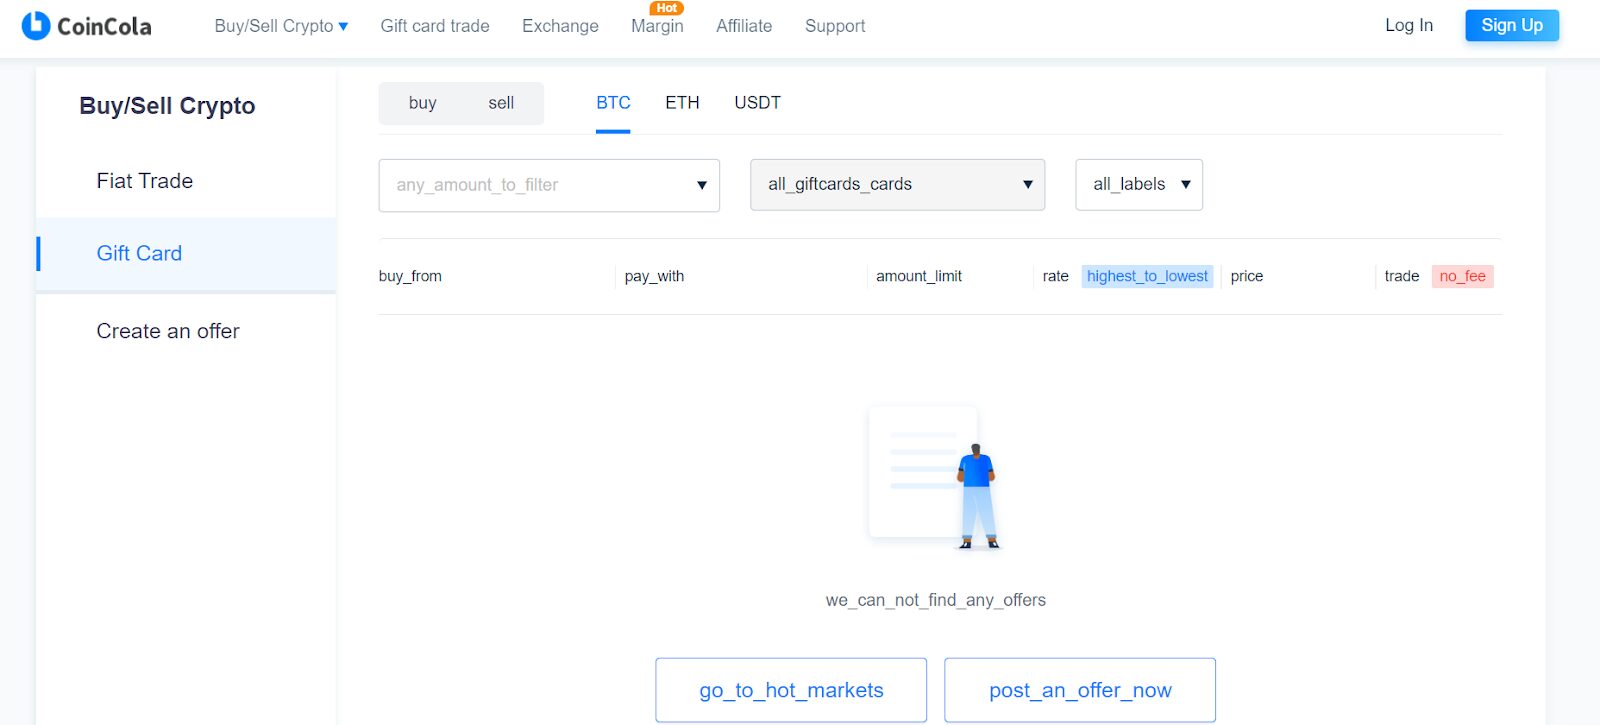Select the USDT tab
1600x725 pixels.
(x=757, y=103)
